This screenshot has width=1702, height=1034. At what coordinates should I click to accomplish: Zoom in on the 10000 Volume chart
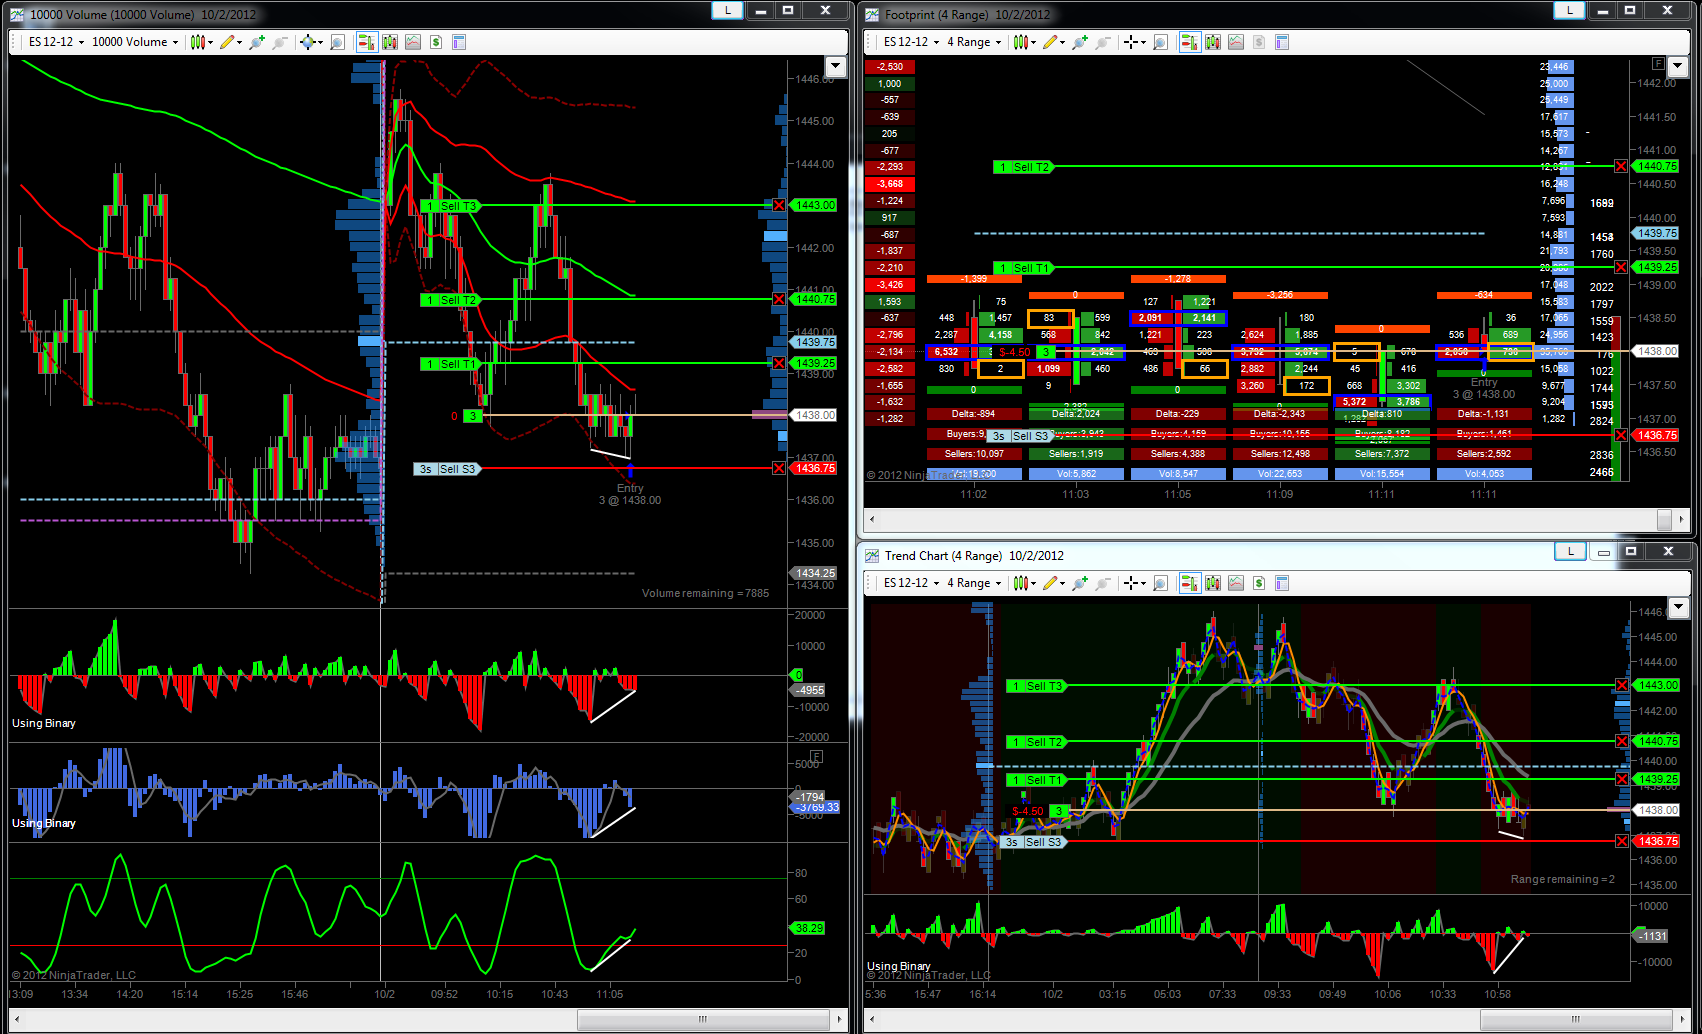click(x=257, y=42)
